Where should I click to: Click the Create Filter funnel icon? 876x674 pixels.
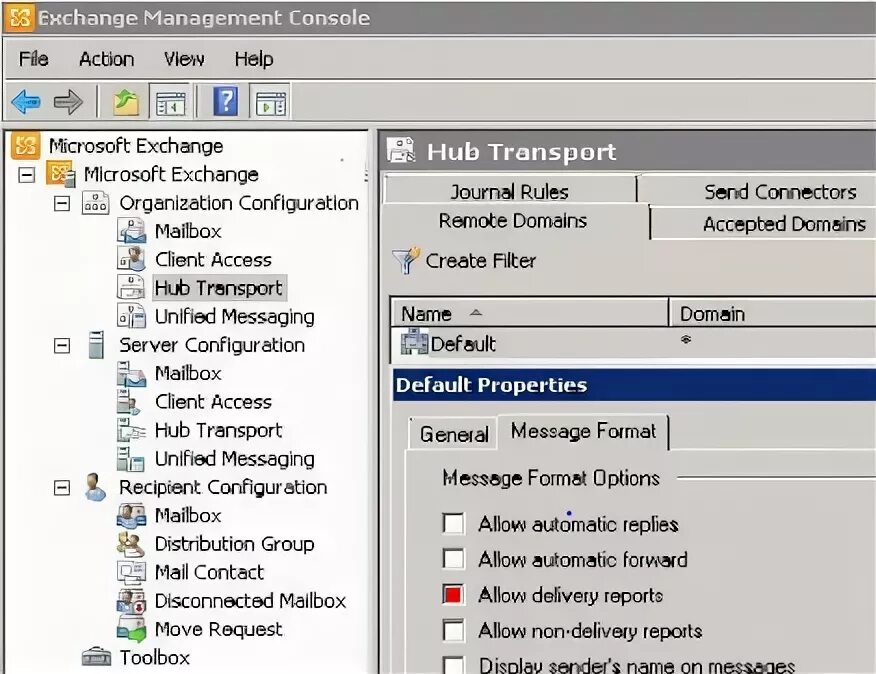tap(406, 260)
